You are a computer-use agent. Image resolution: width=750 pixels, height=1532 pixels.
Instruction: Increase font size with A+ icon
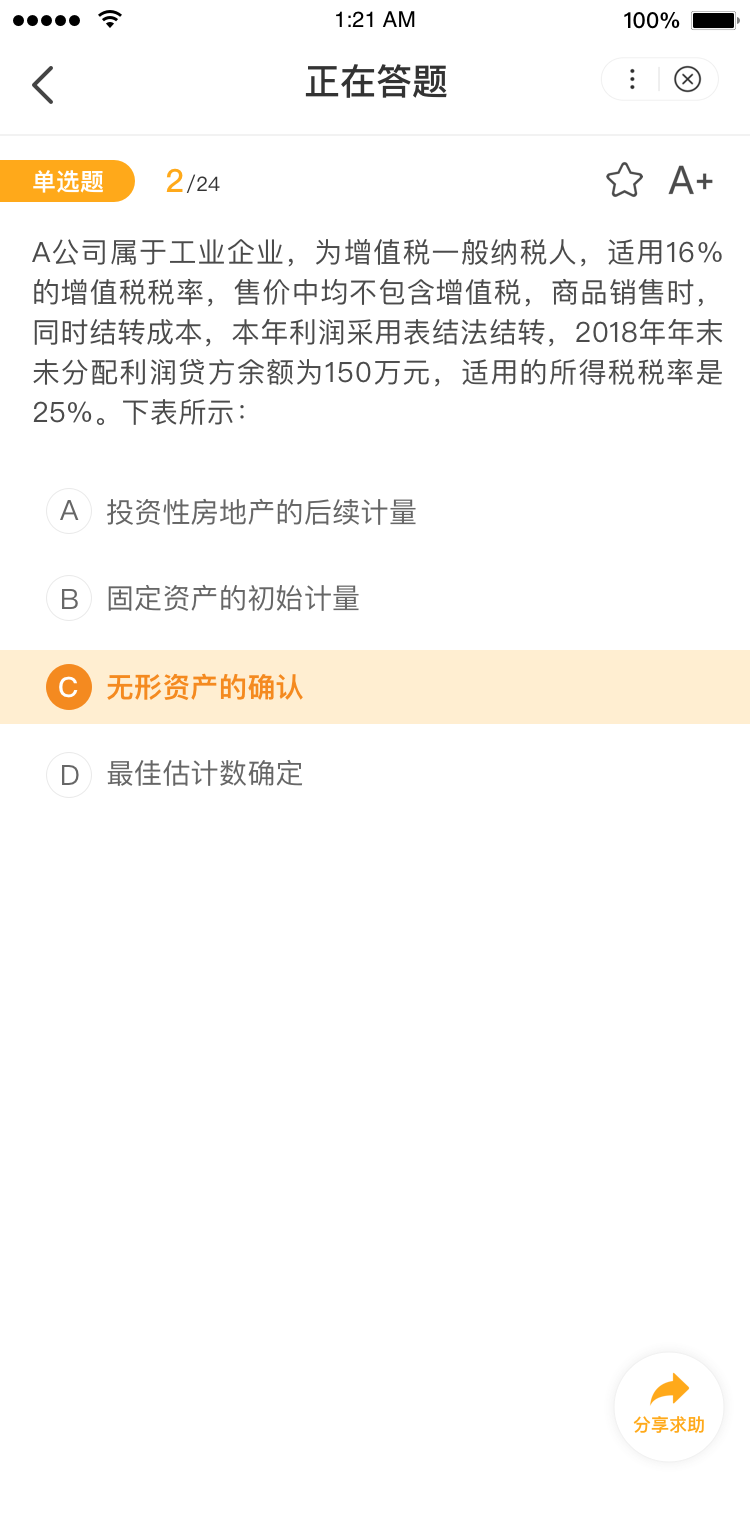690,181
